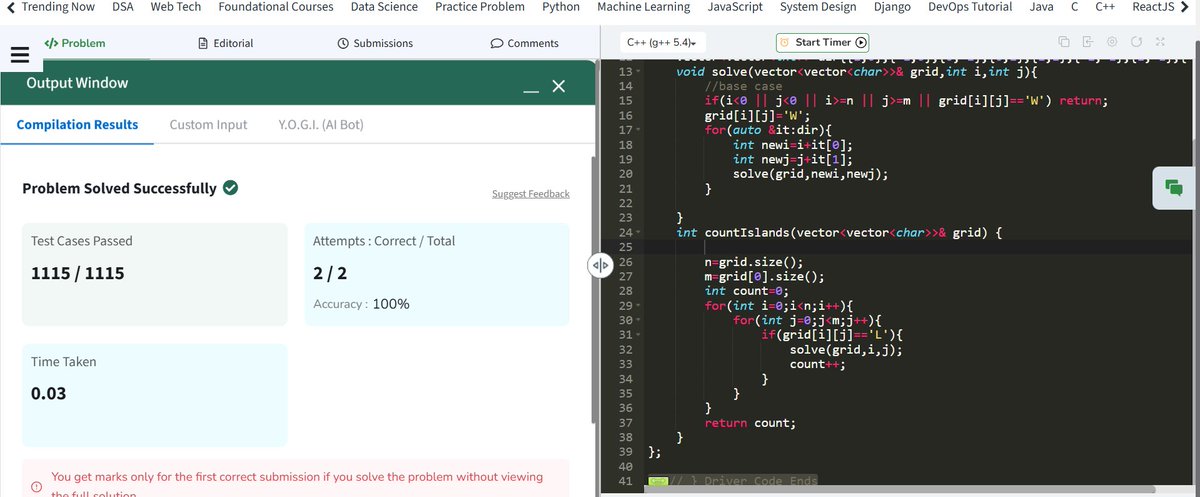Switch to the Problem tab
This screenshot has height=497, width=1200.
point(75,43)
